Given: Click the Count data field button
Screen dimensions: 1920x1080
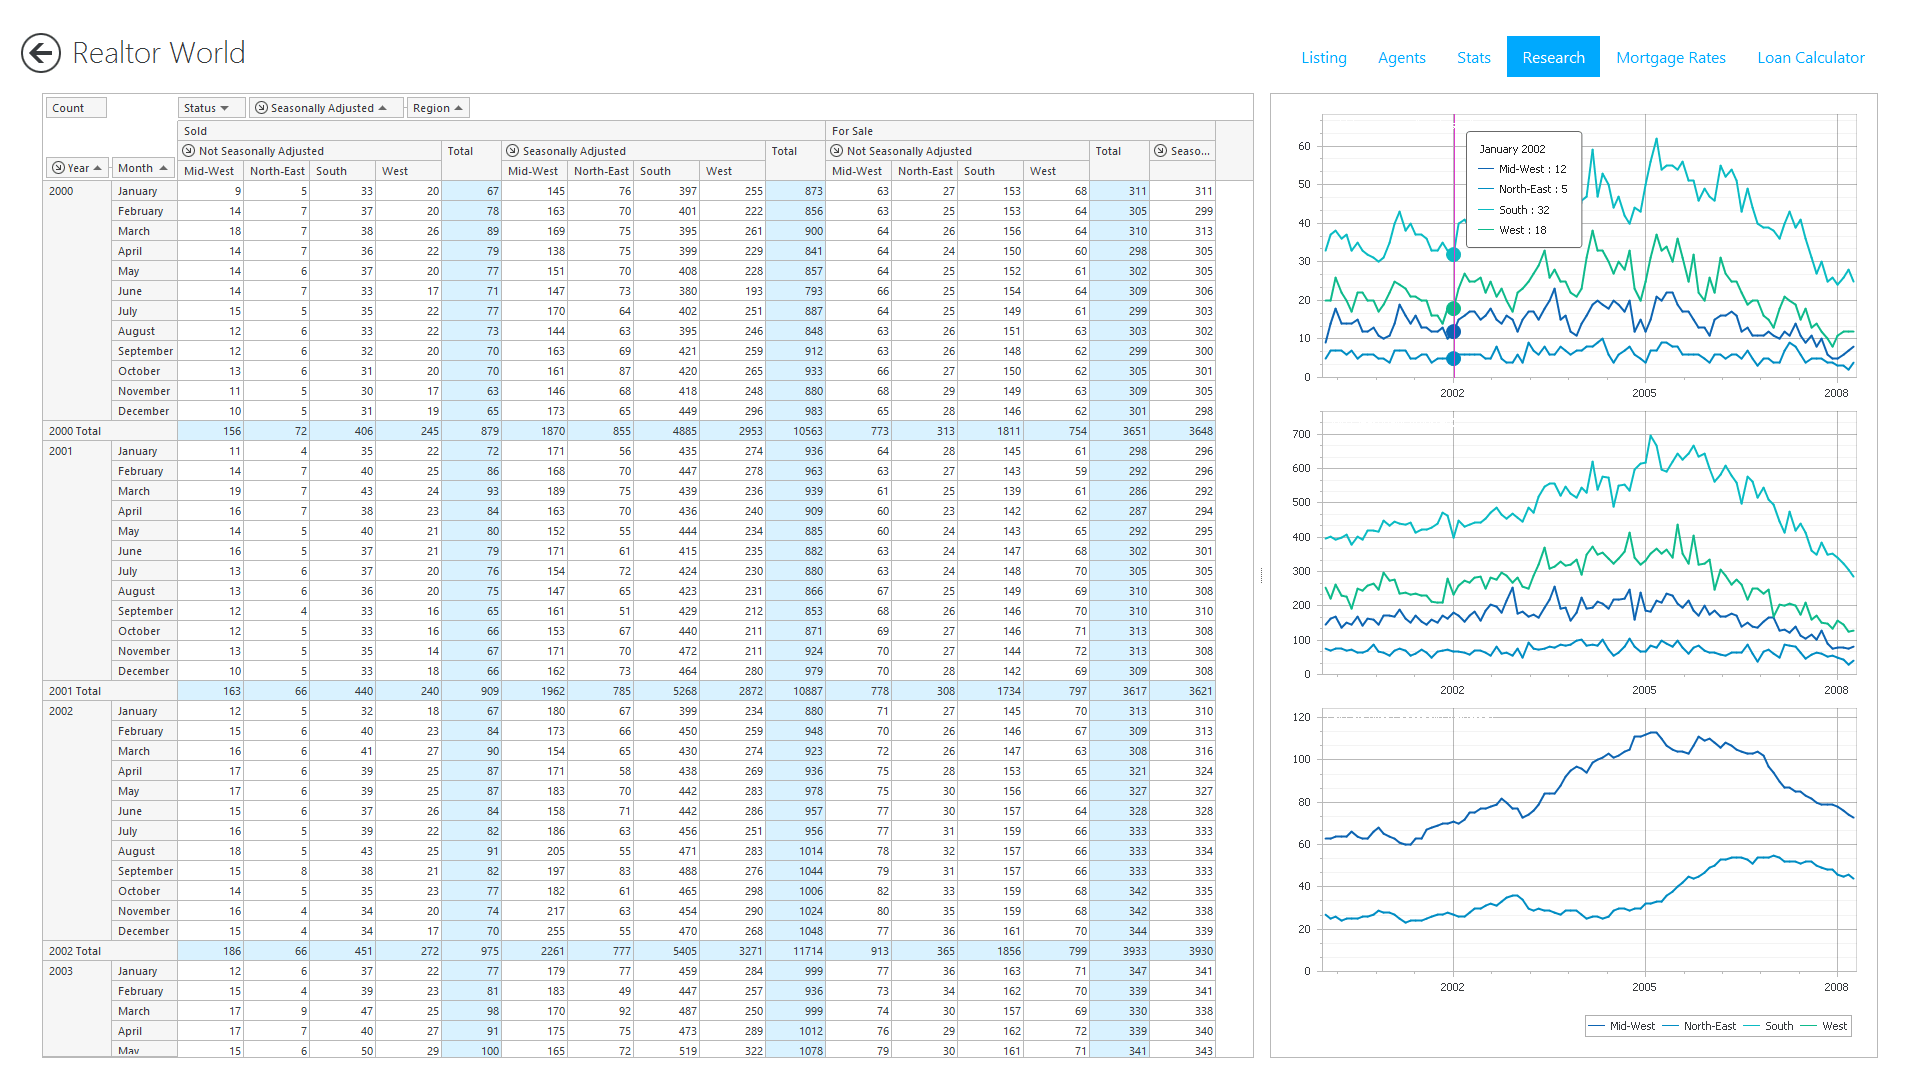Looking at the screenshot, I should [75, 108].
